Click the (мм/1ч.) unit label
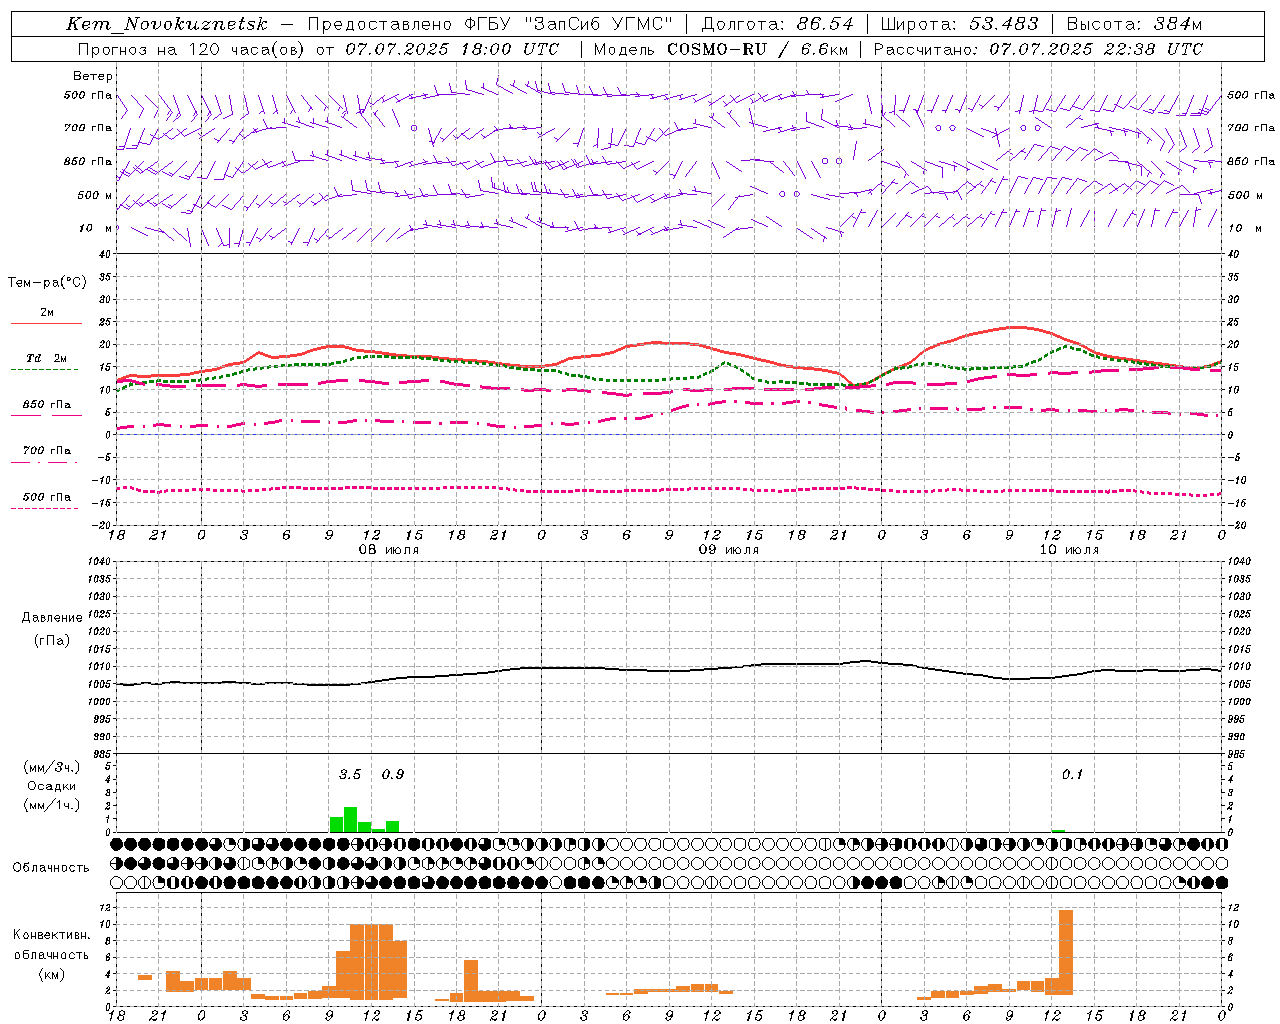 pyautogui.click(x=51, y=805)
